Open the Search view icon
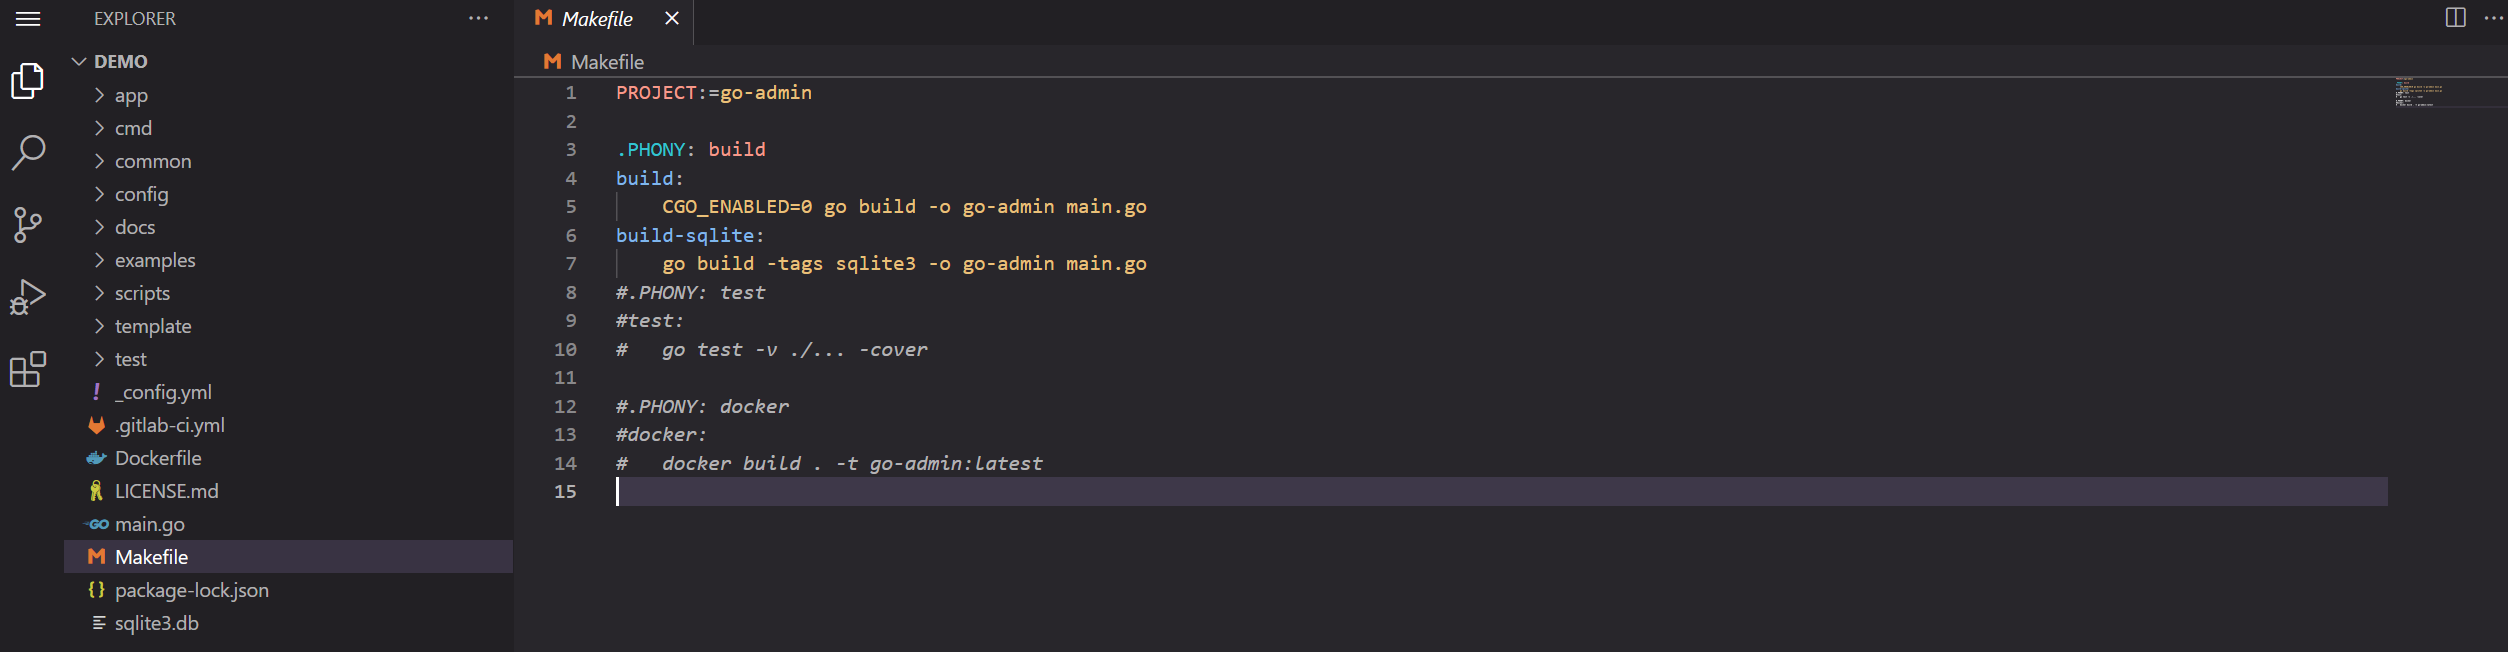Screen dimensions: 2508x652 28,153
